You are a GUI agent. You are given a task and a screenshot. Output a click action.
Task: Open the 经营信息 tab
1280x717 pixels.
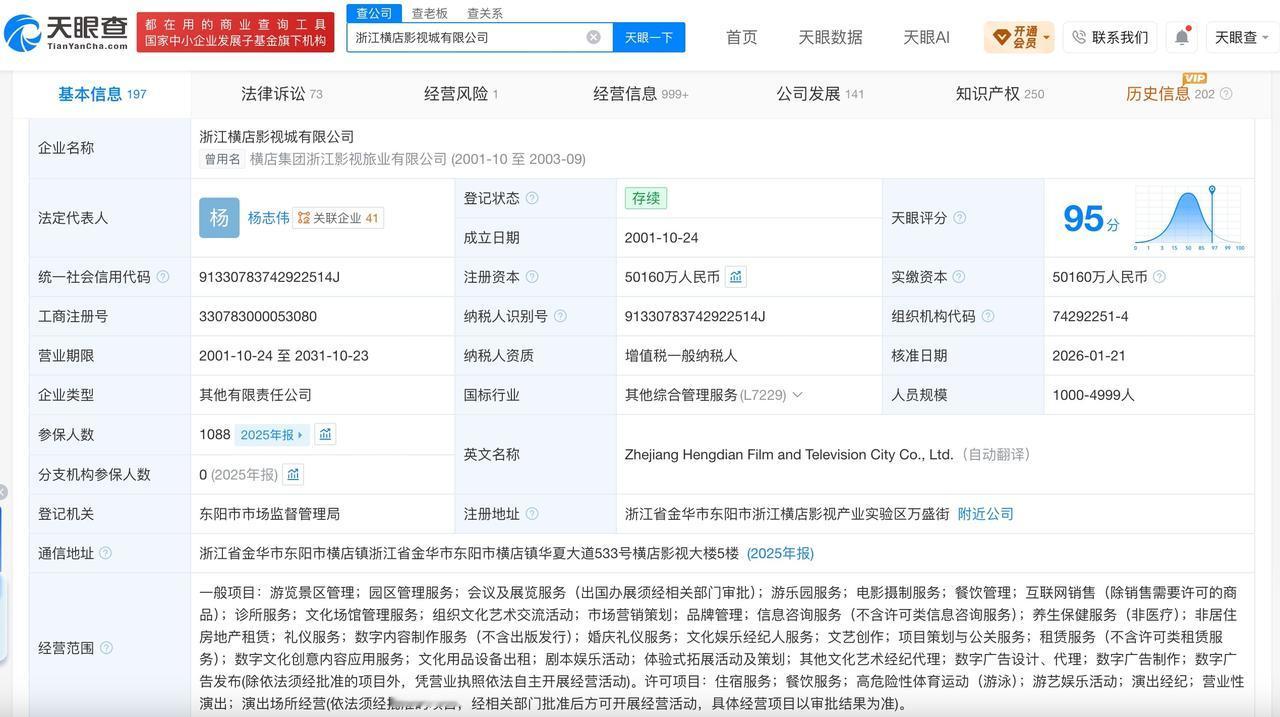[641, 94]
